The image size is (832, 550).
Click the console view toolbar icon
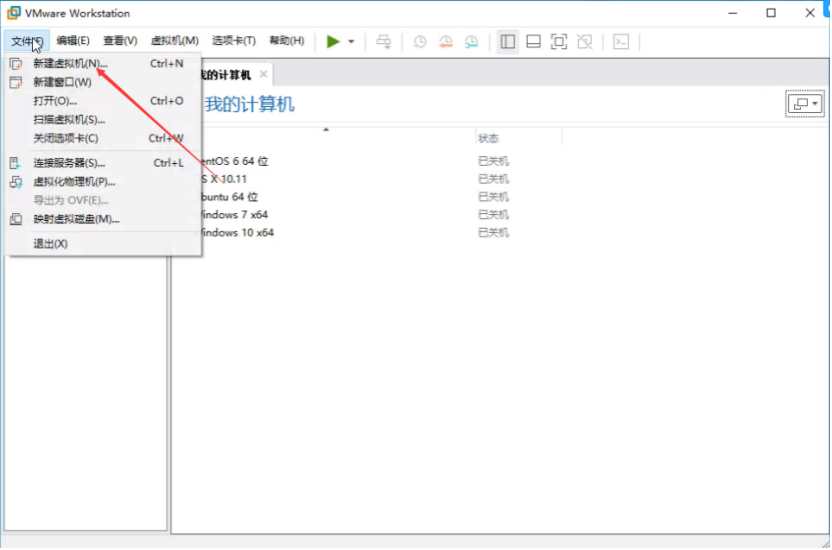[621, 41]
